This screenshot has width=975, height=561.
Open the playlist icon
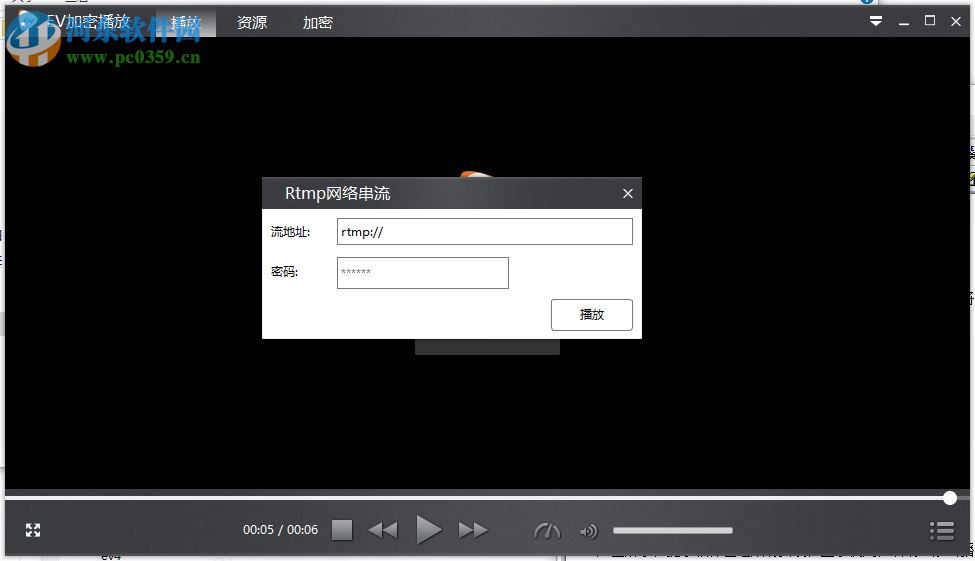(x=941, y=531)
